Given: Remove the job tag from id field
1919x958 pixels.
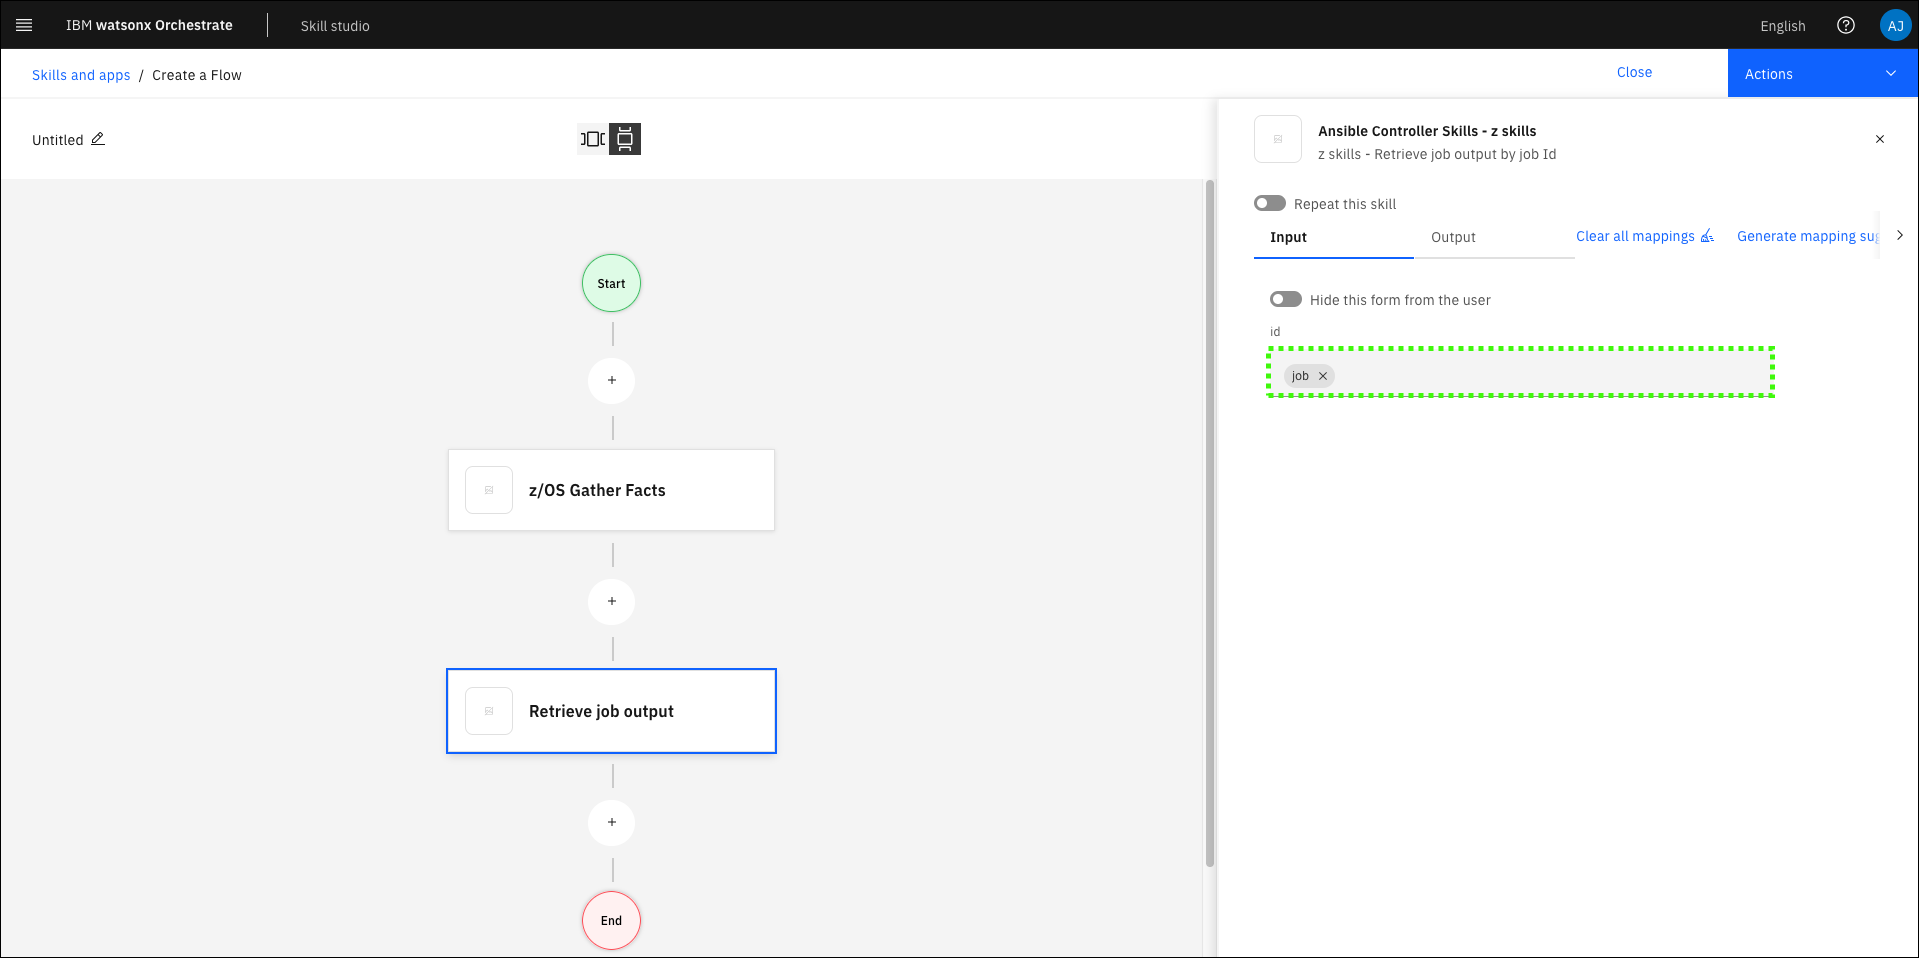Looking at the screenshot, I should coord(1323,376).
